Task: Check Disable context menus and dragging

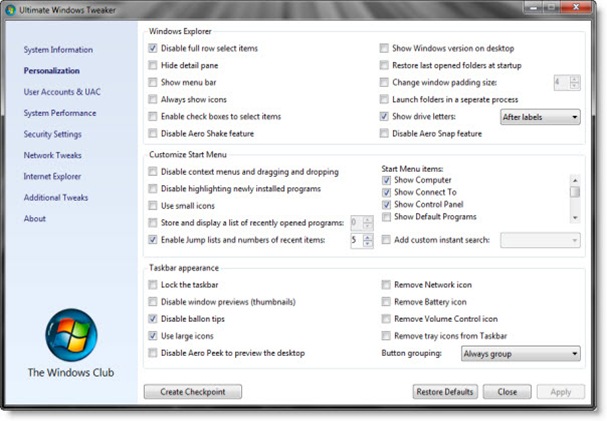Action: click(x=153, y=171)
